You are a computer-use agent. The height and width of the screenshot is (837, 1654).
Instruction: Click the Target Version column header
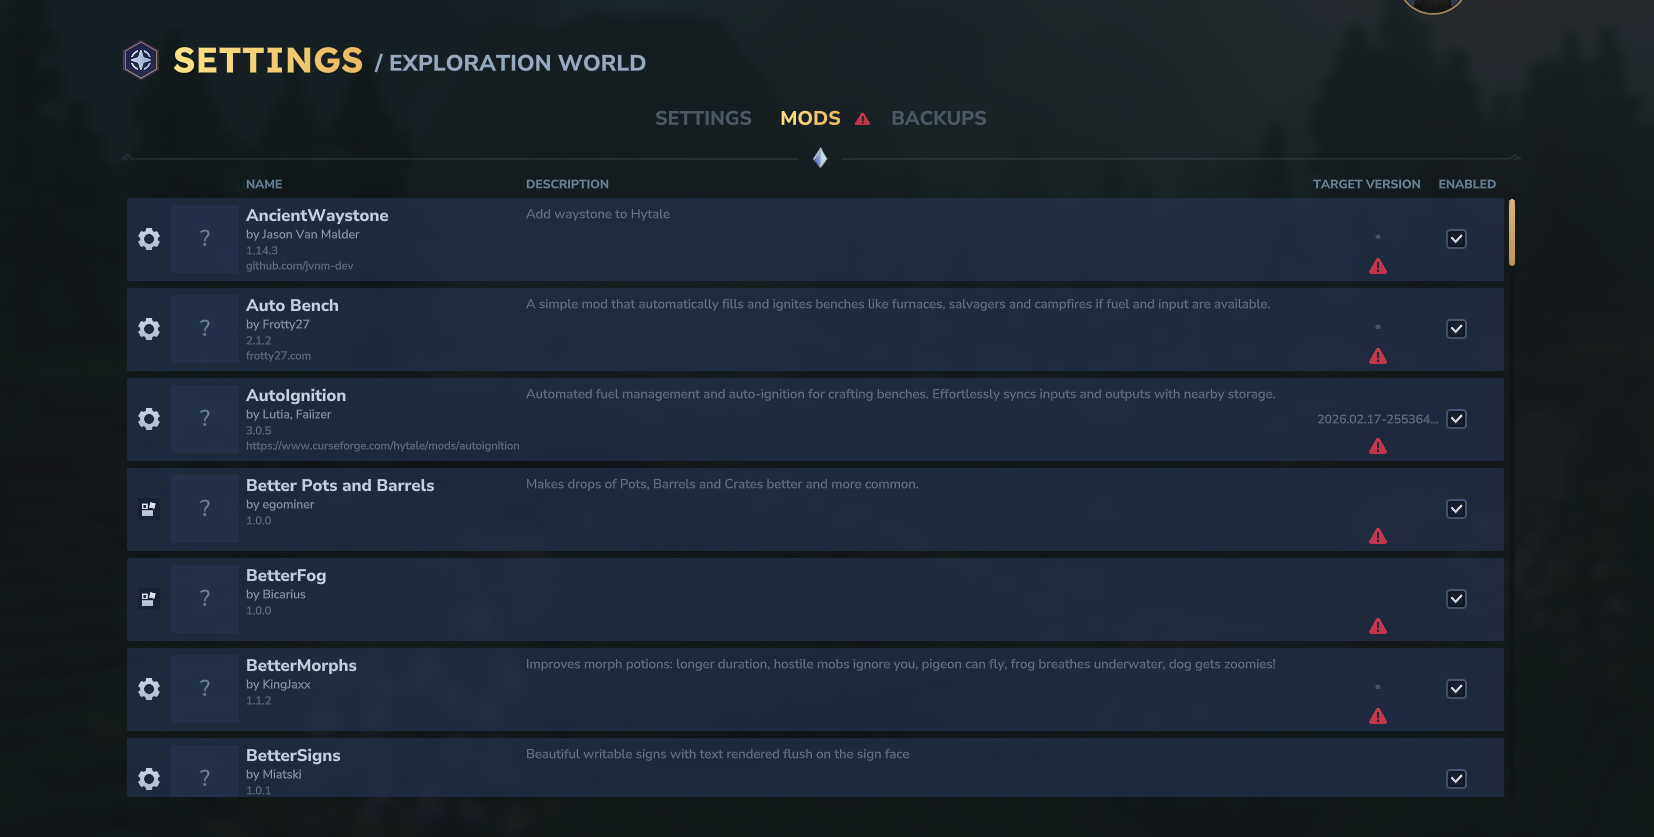1366,184
